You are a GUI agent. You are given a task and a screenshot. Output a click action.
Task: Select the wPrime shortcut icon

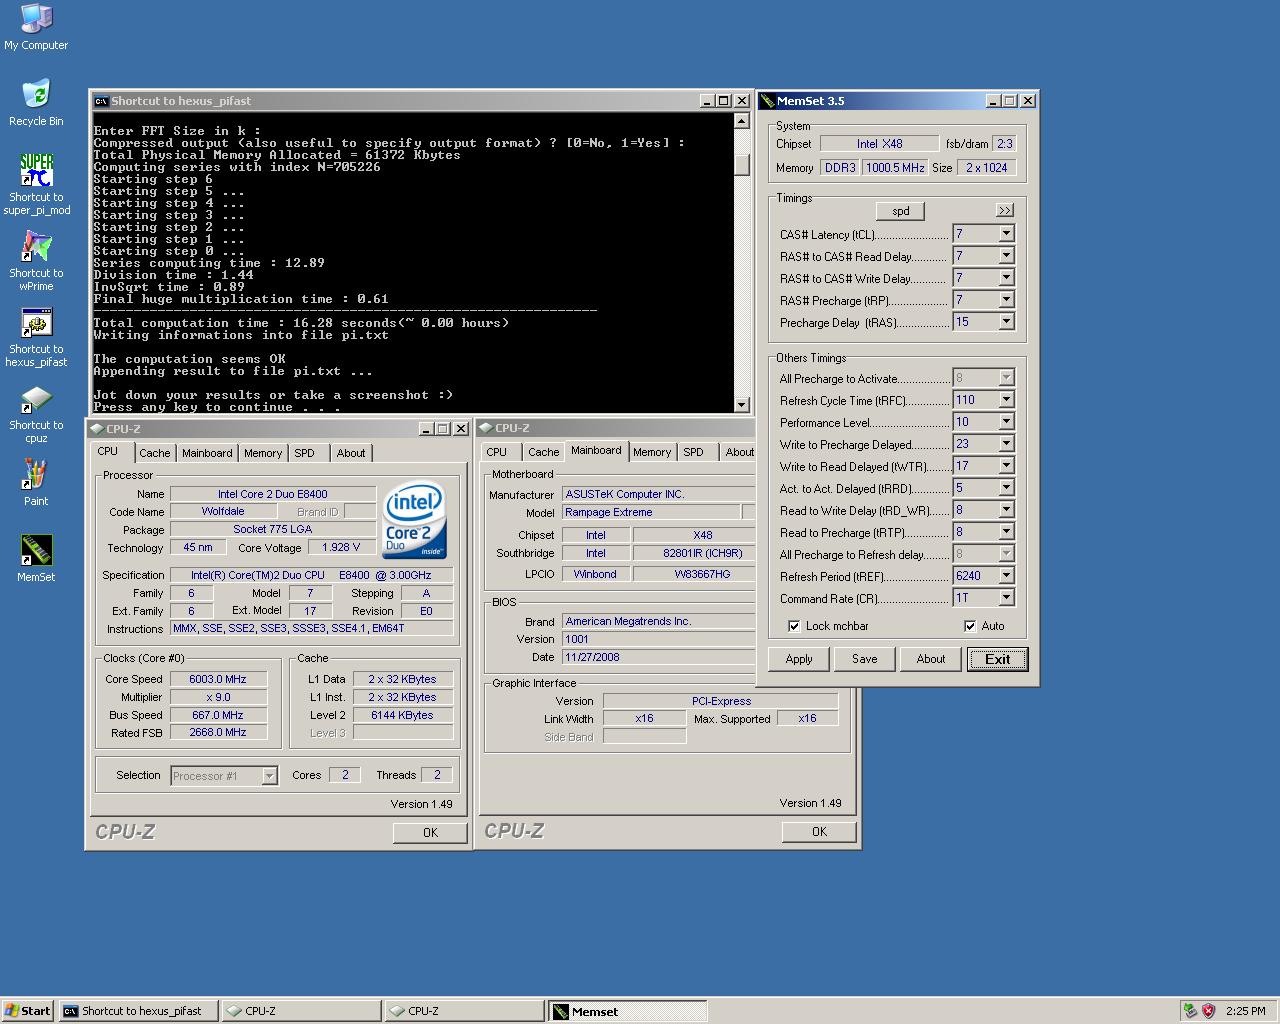tap(36, 260)
